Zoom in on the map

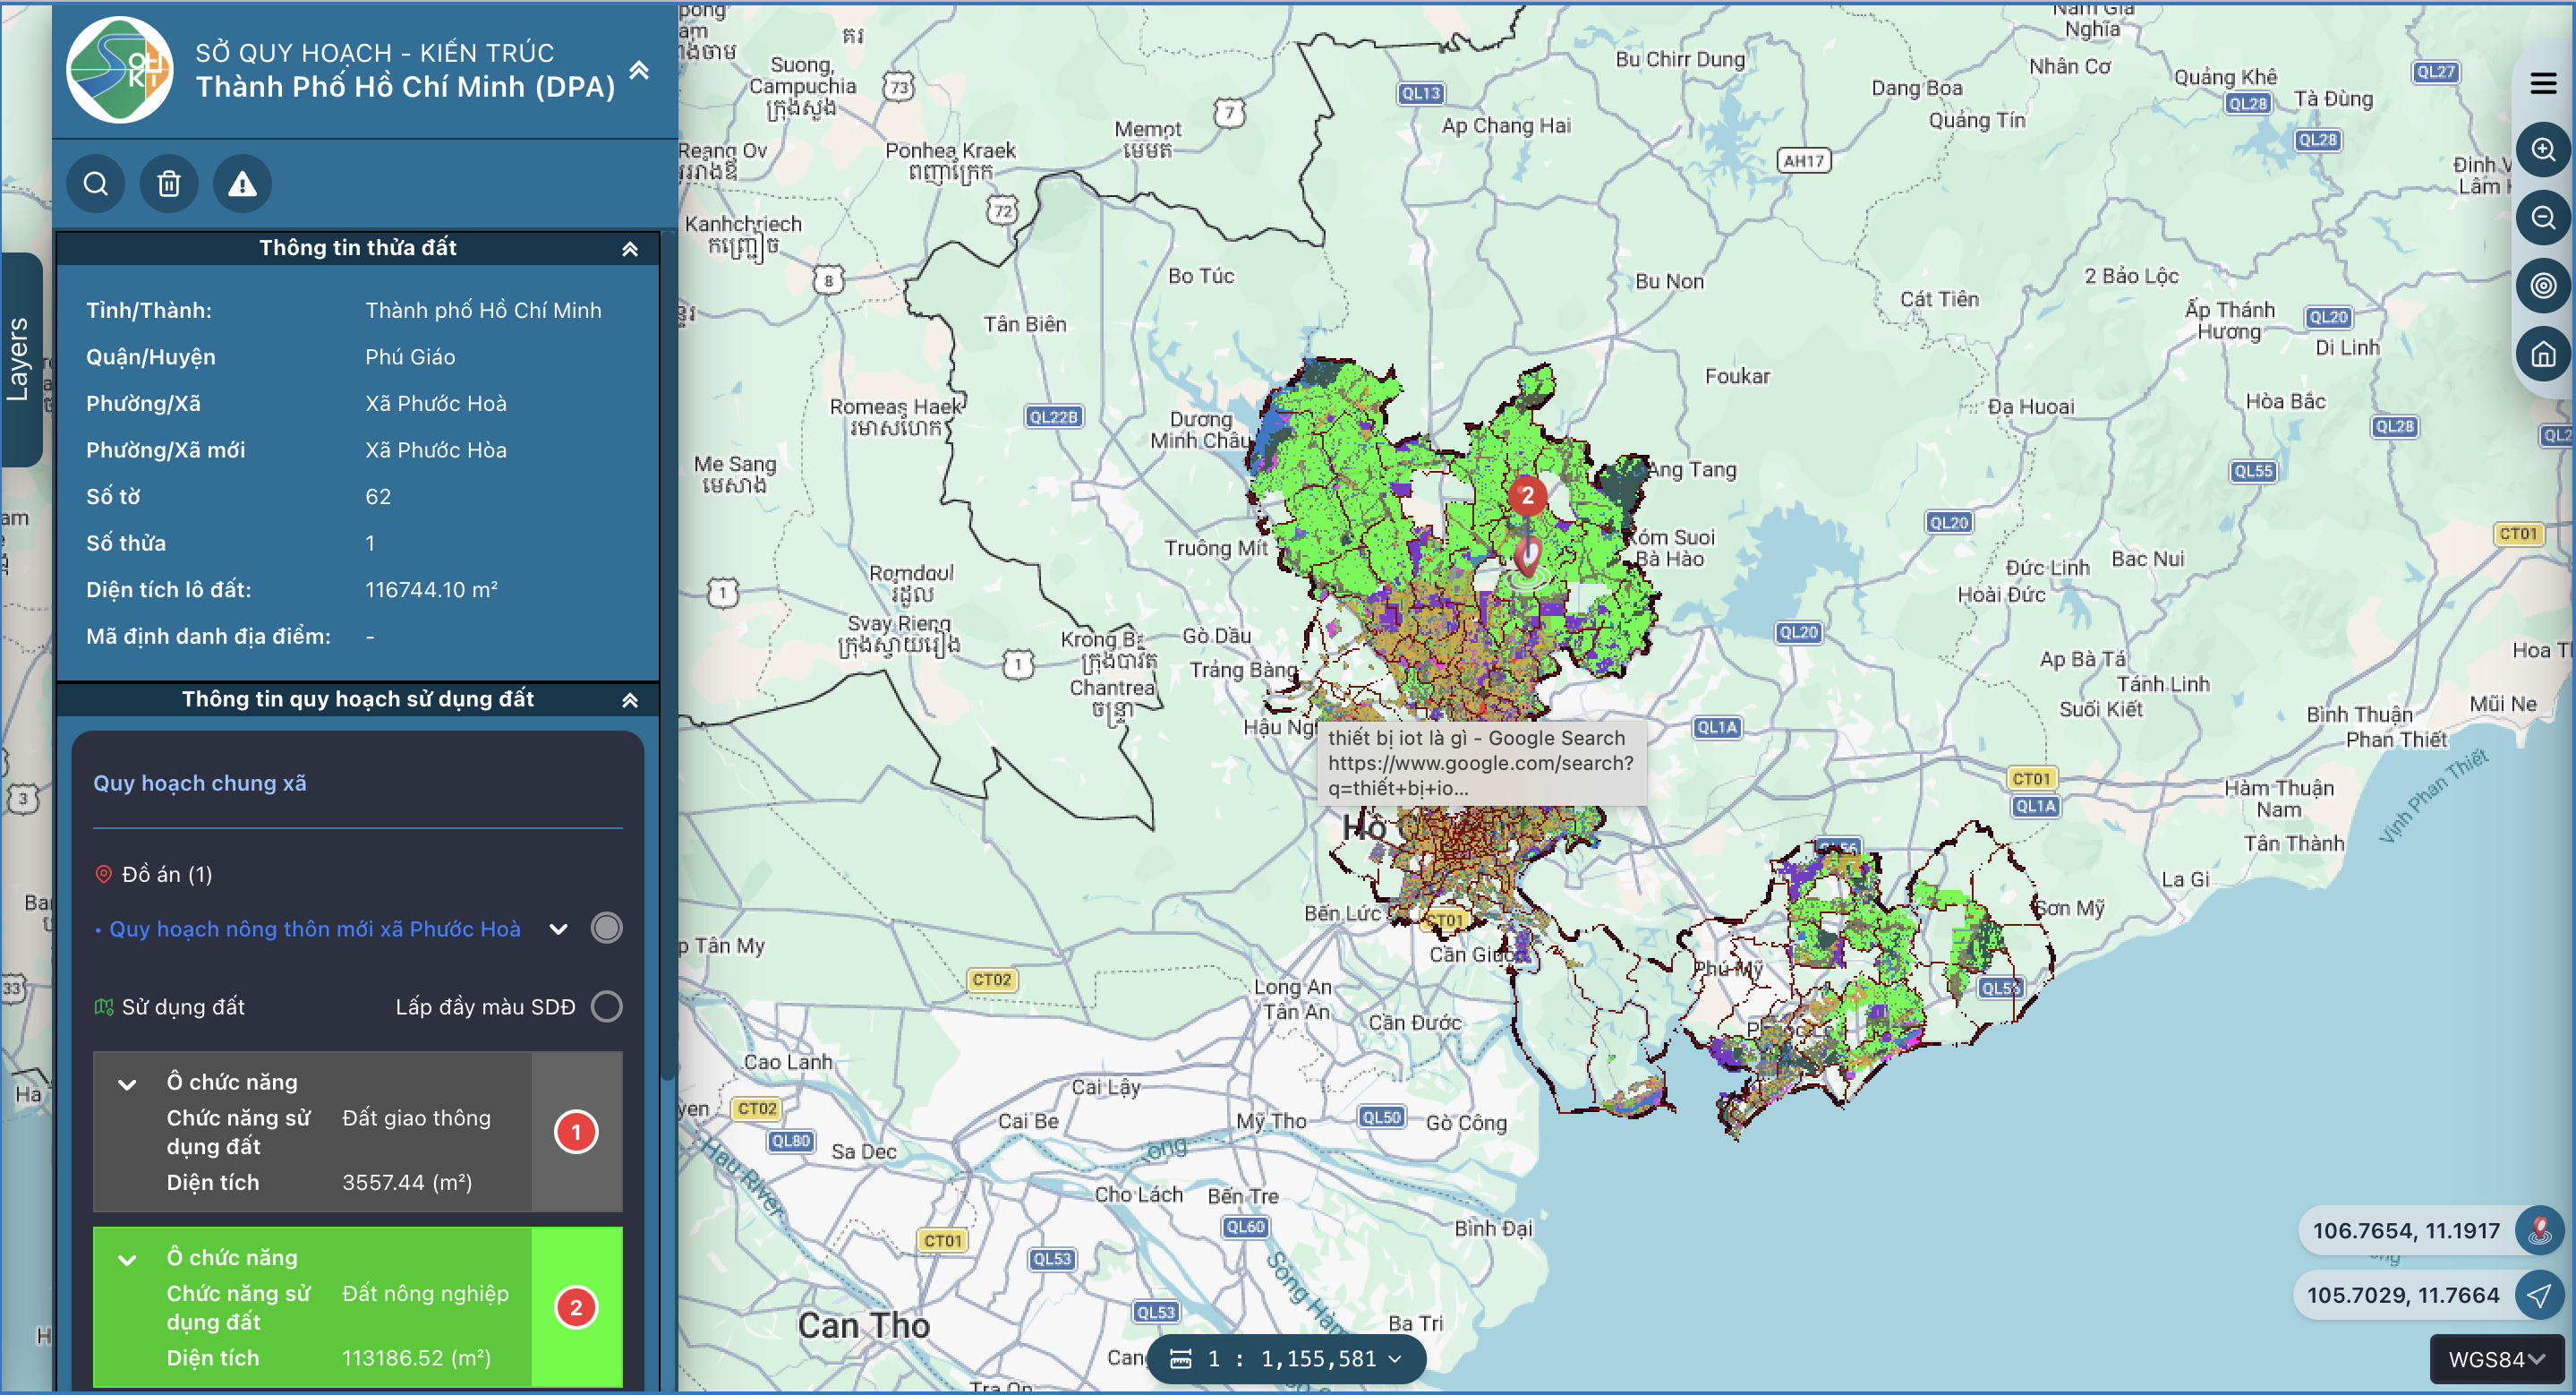point(2543,150)
